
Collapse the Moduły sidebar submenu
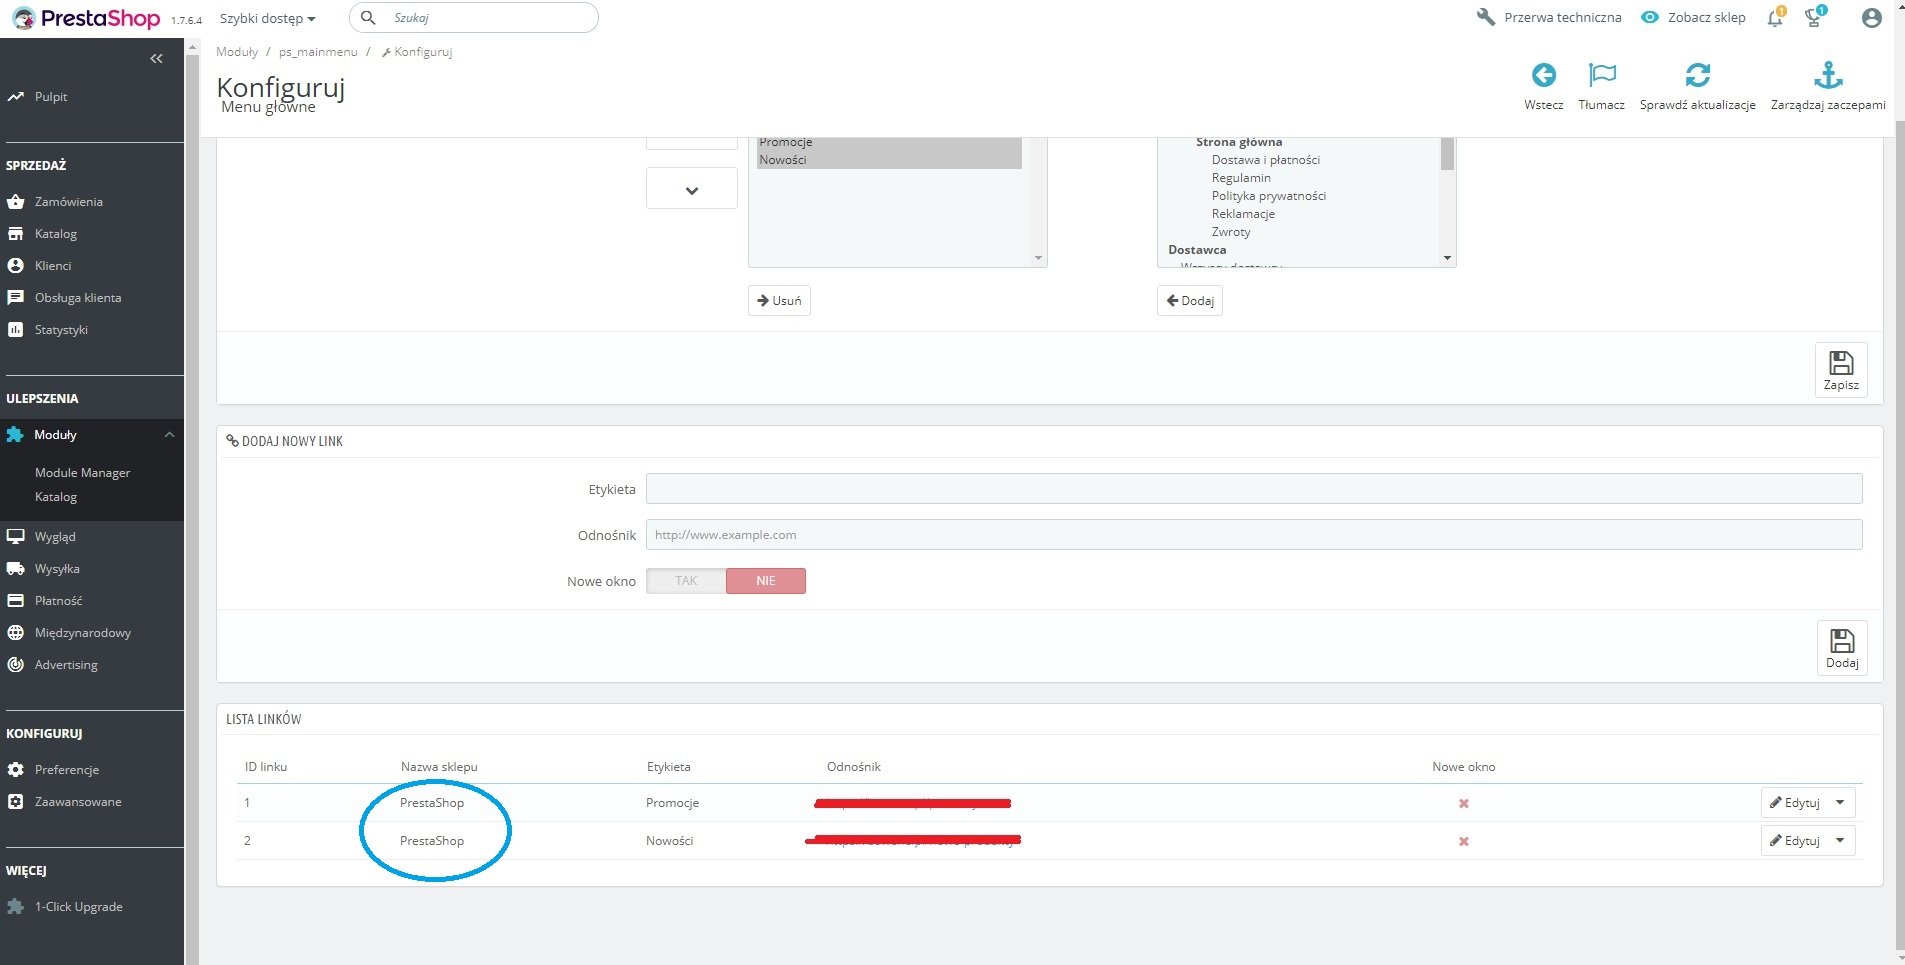click(169, 435)
